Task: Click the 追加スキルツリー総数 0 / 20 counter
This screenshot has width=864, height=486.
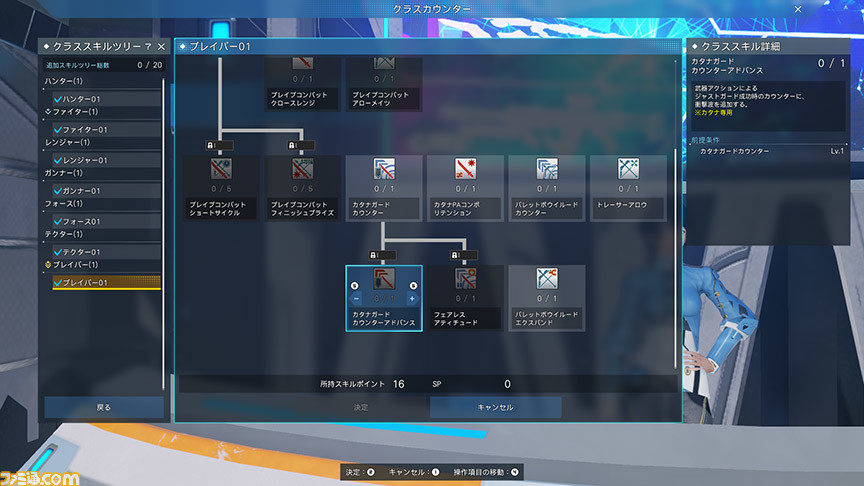Action: 104,65
